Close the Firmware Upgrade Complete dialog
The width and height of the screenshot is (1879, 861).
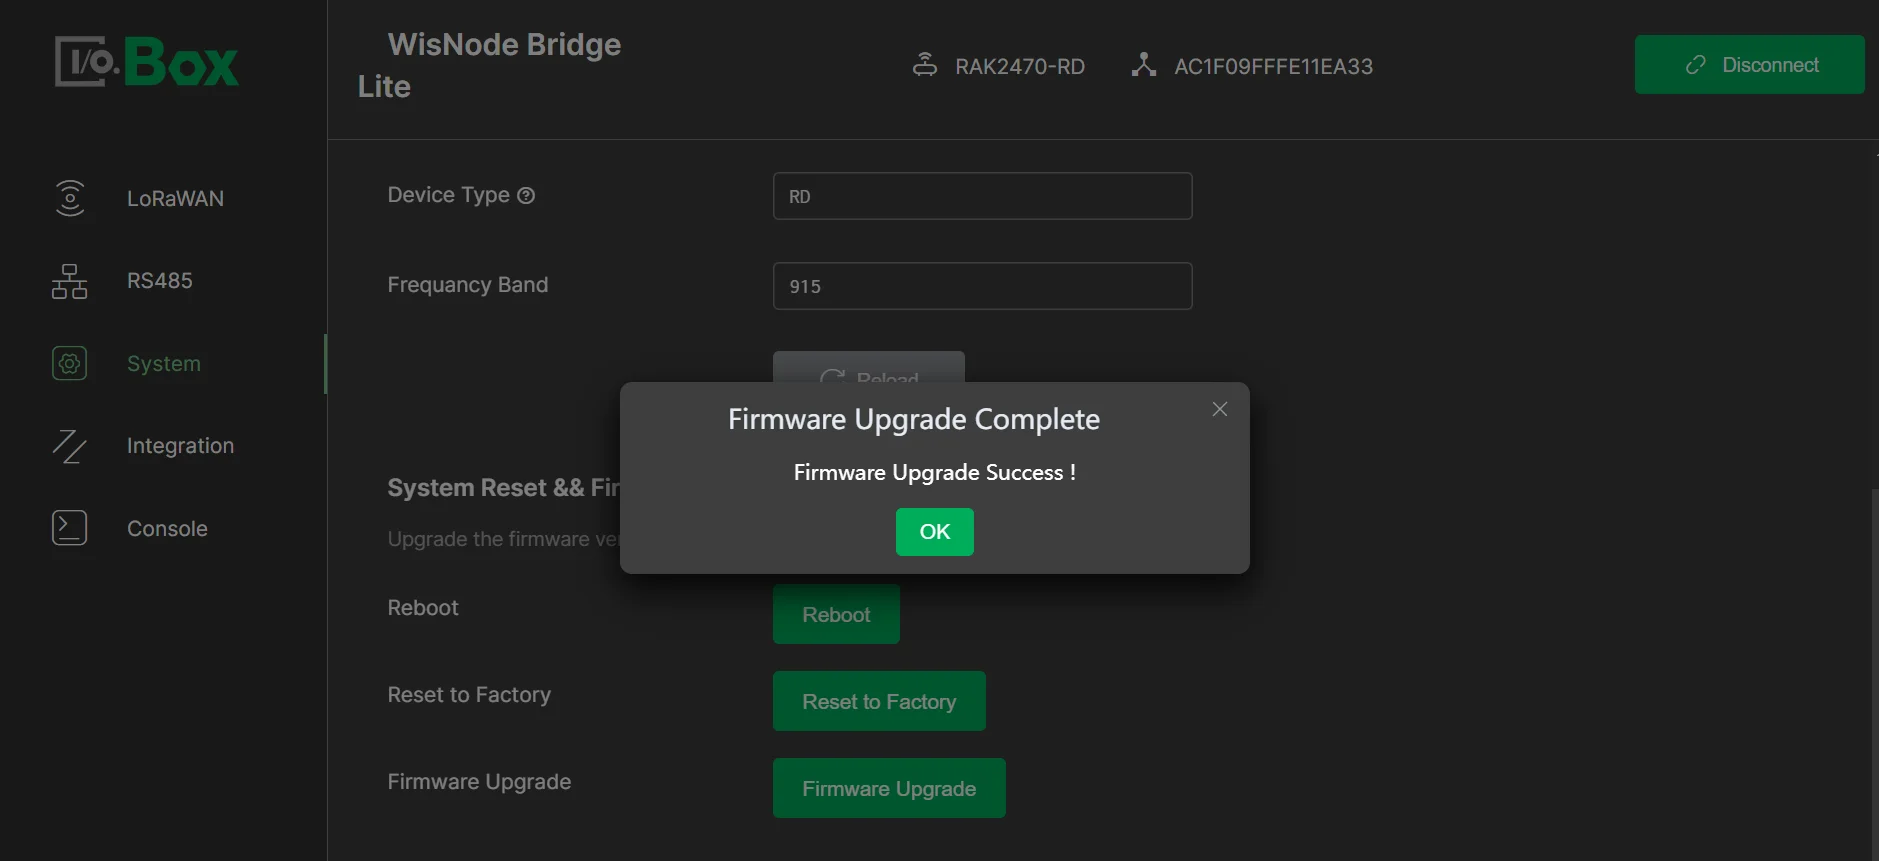coord(1220,409)
